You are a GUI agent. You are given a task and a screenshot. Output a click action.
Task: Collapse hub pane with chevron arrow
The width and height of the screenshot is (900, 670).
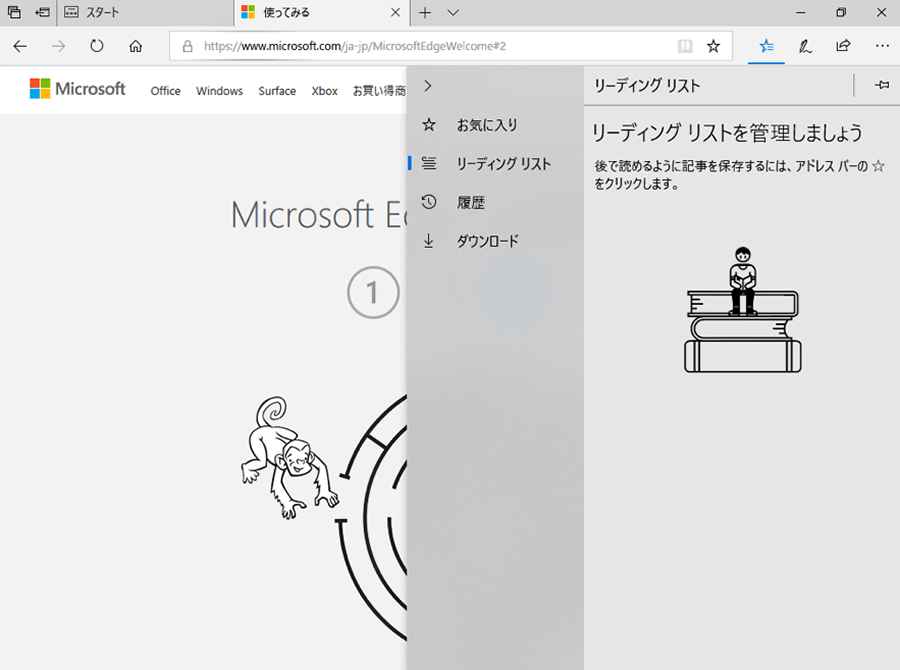428,86
